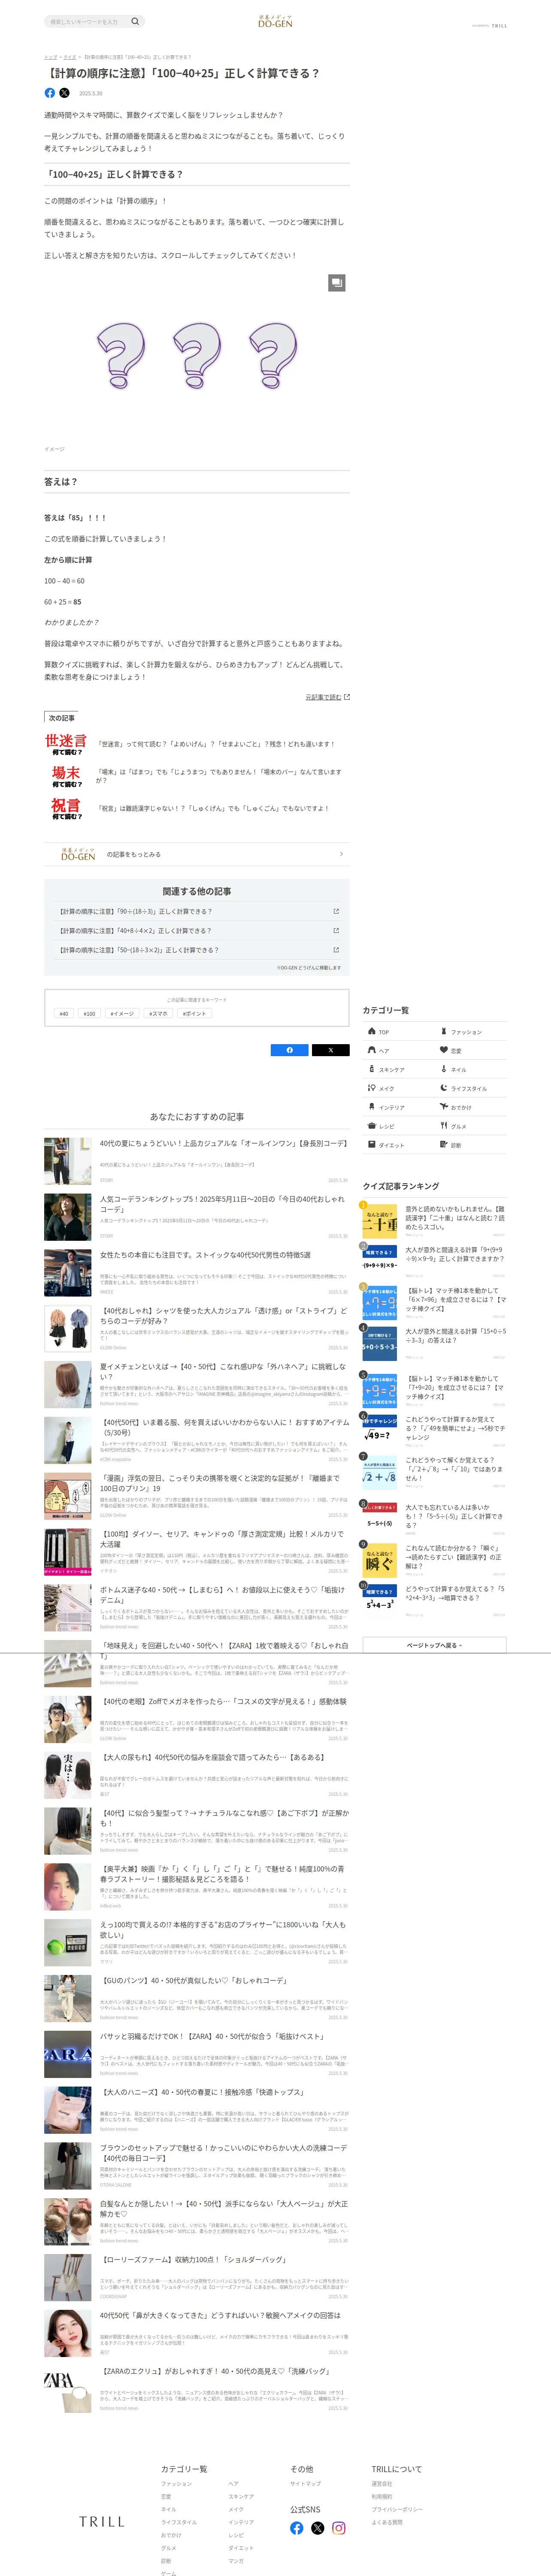The height and width of the screenshot is (2576, 551).
Task: Open the footer X official SNS icon
Action: coord(318,2528)
